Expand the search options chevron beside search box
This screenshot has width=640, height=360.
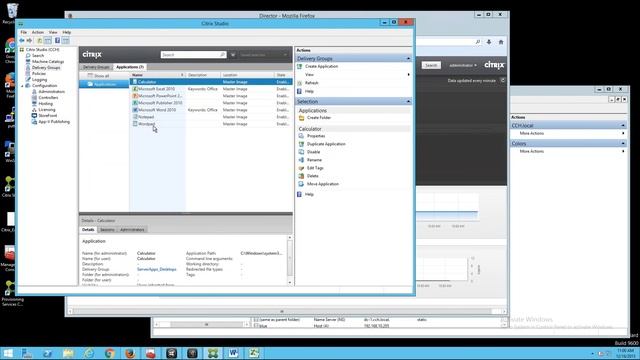(x=233, y=54)
